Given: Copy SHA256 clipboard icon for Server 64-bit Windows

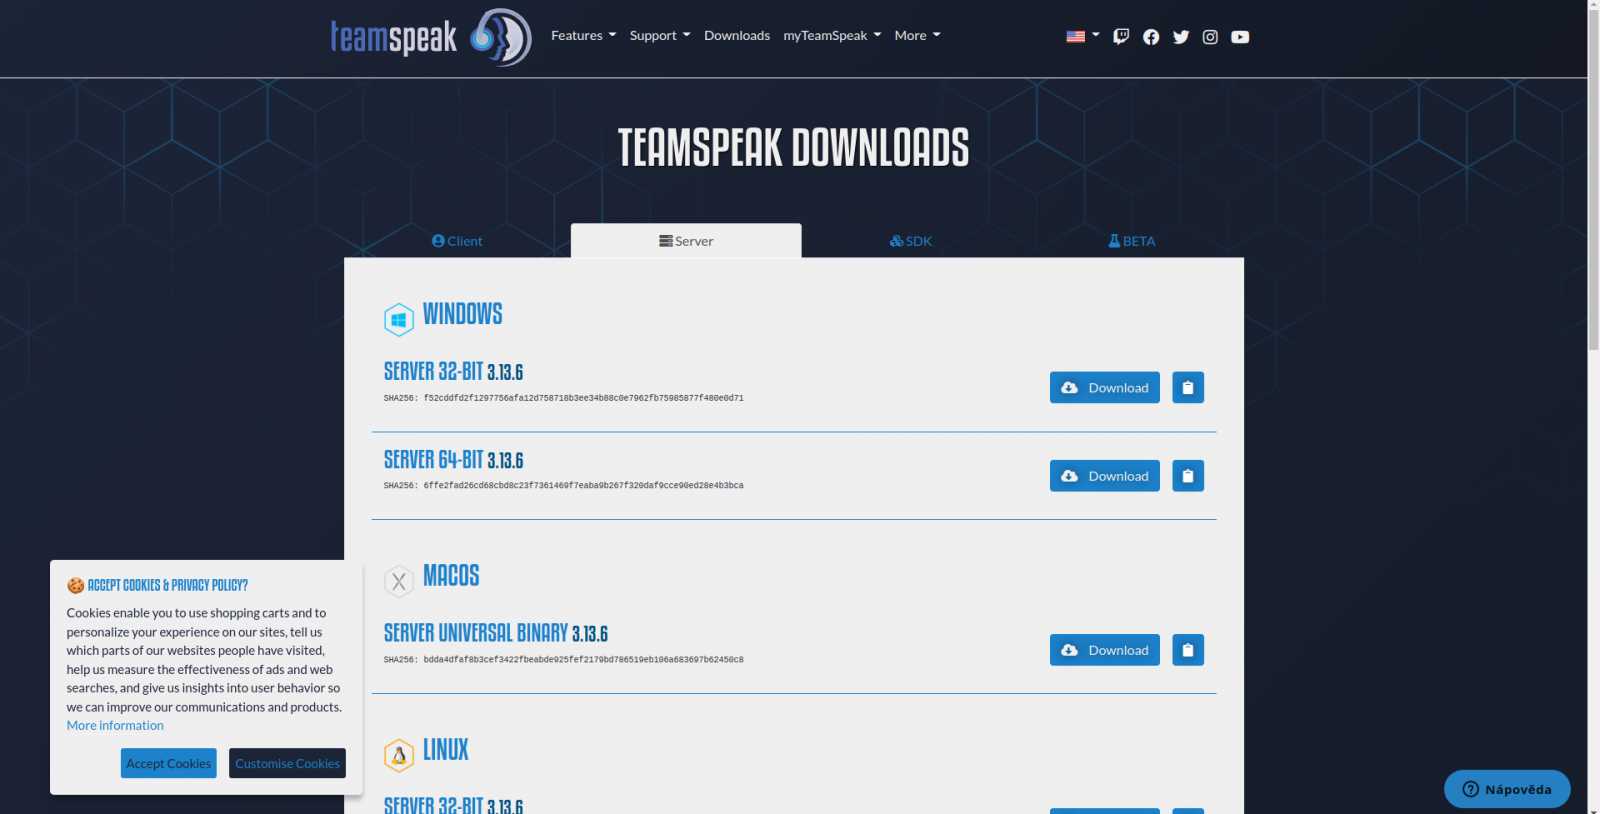Looking at the screenshot, I should click(x=1188, y=476).
